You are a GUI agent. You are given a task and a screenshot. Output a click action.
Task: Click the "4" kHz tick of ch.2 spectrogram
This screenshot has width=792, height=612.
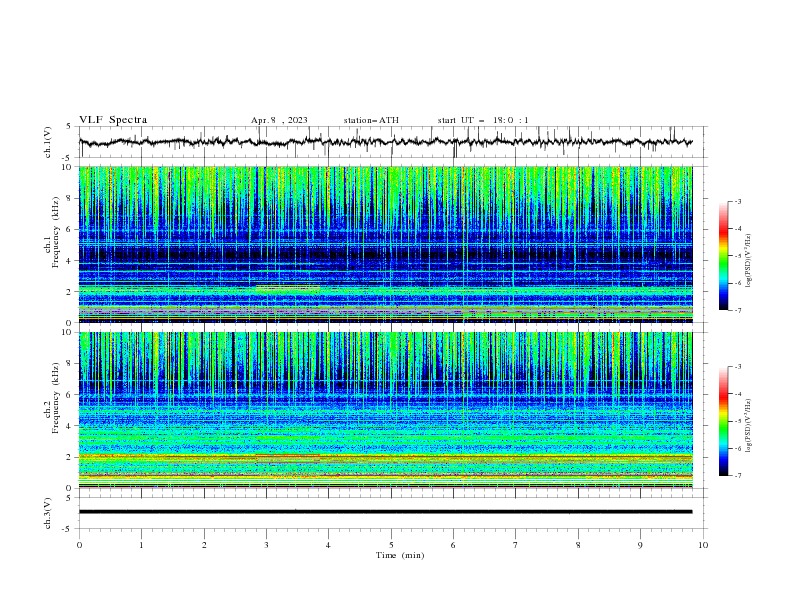coord(71,426)
